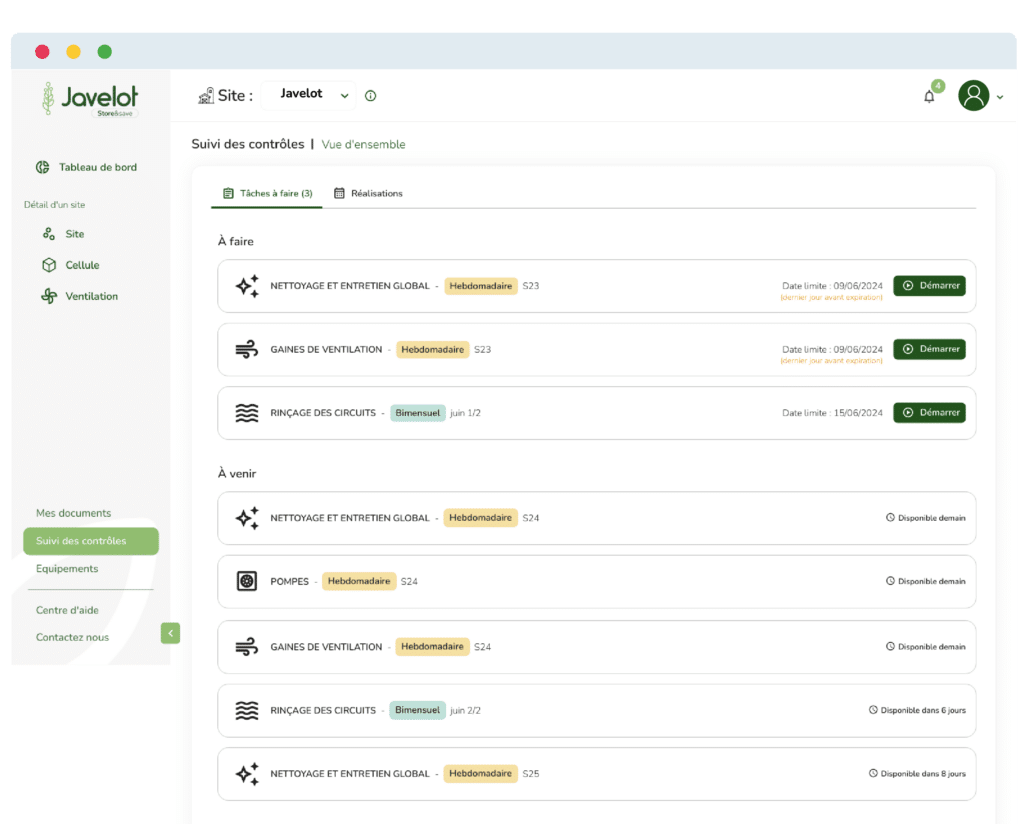Go to Ventilation in the sidebar
The image size is (1024, 824).
[91, 296]
